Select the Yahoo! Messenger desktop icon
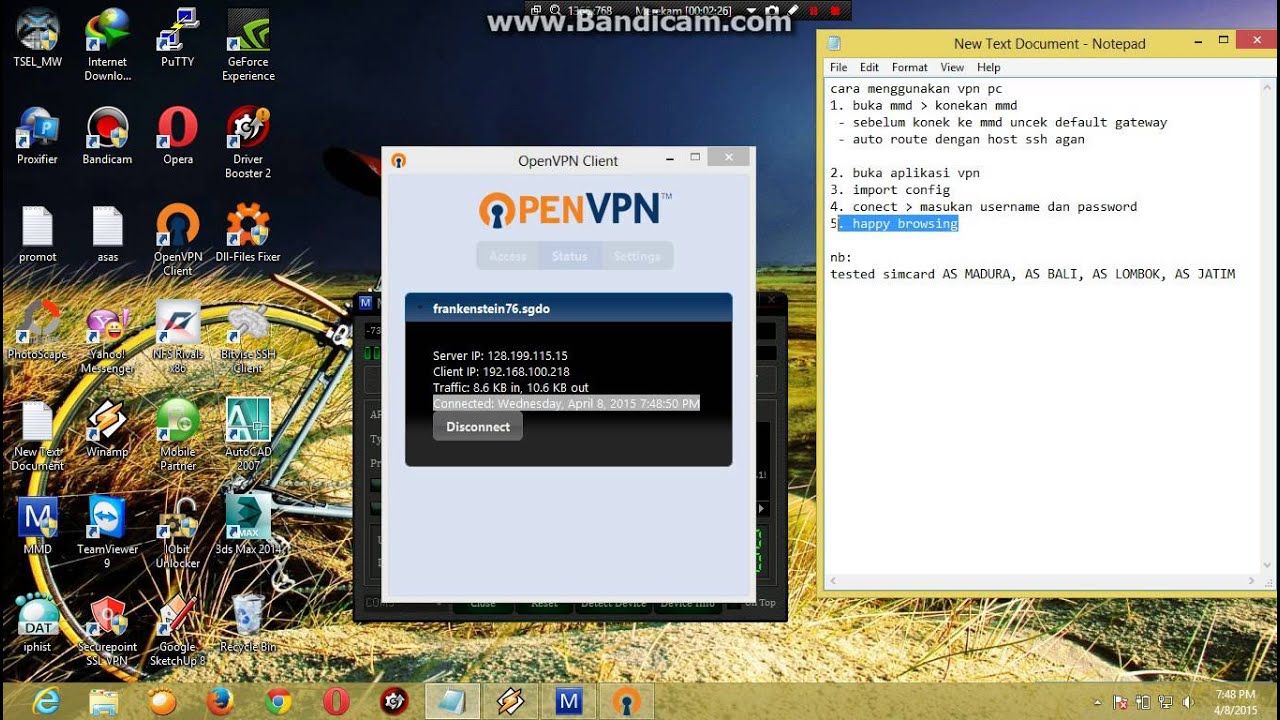This screenshot has width=1280, height=720. (107, 338)
